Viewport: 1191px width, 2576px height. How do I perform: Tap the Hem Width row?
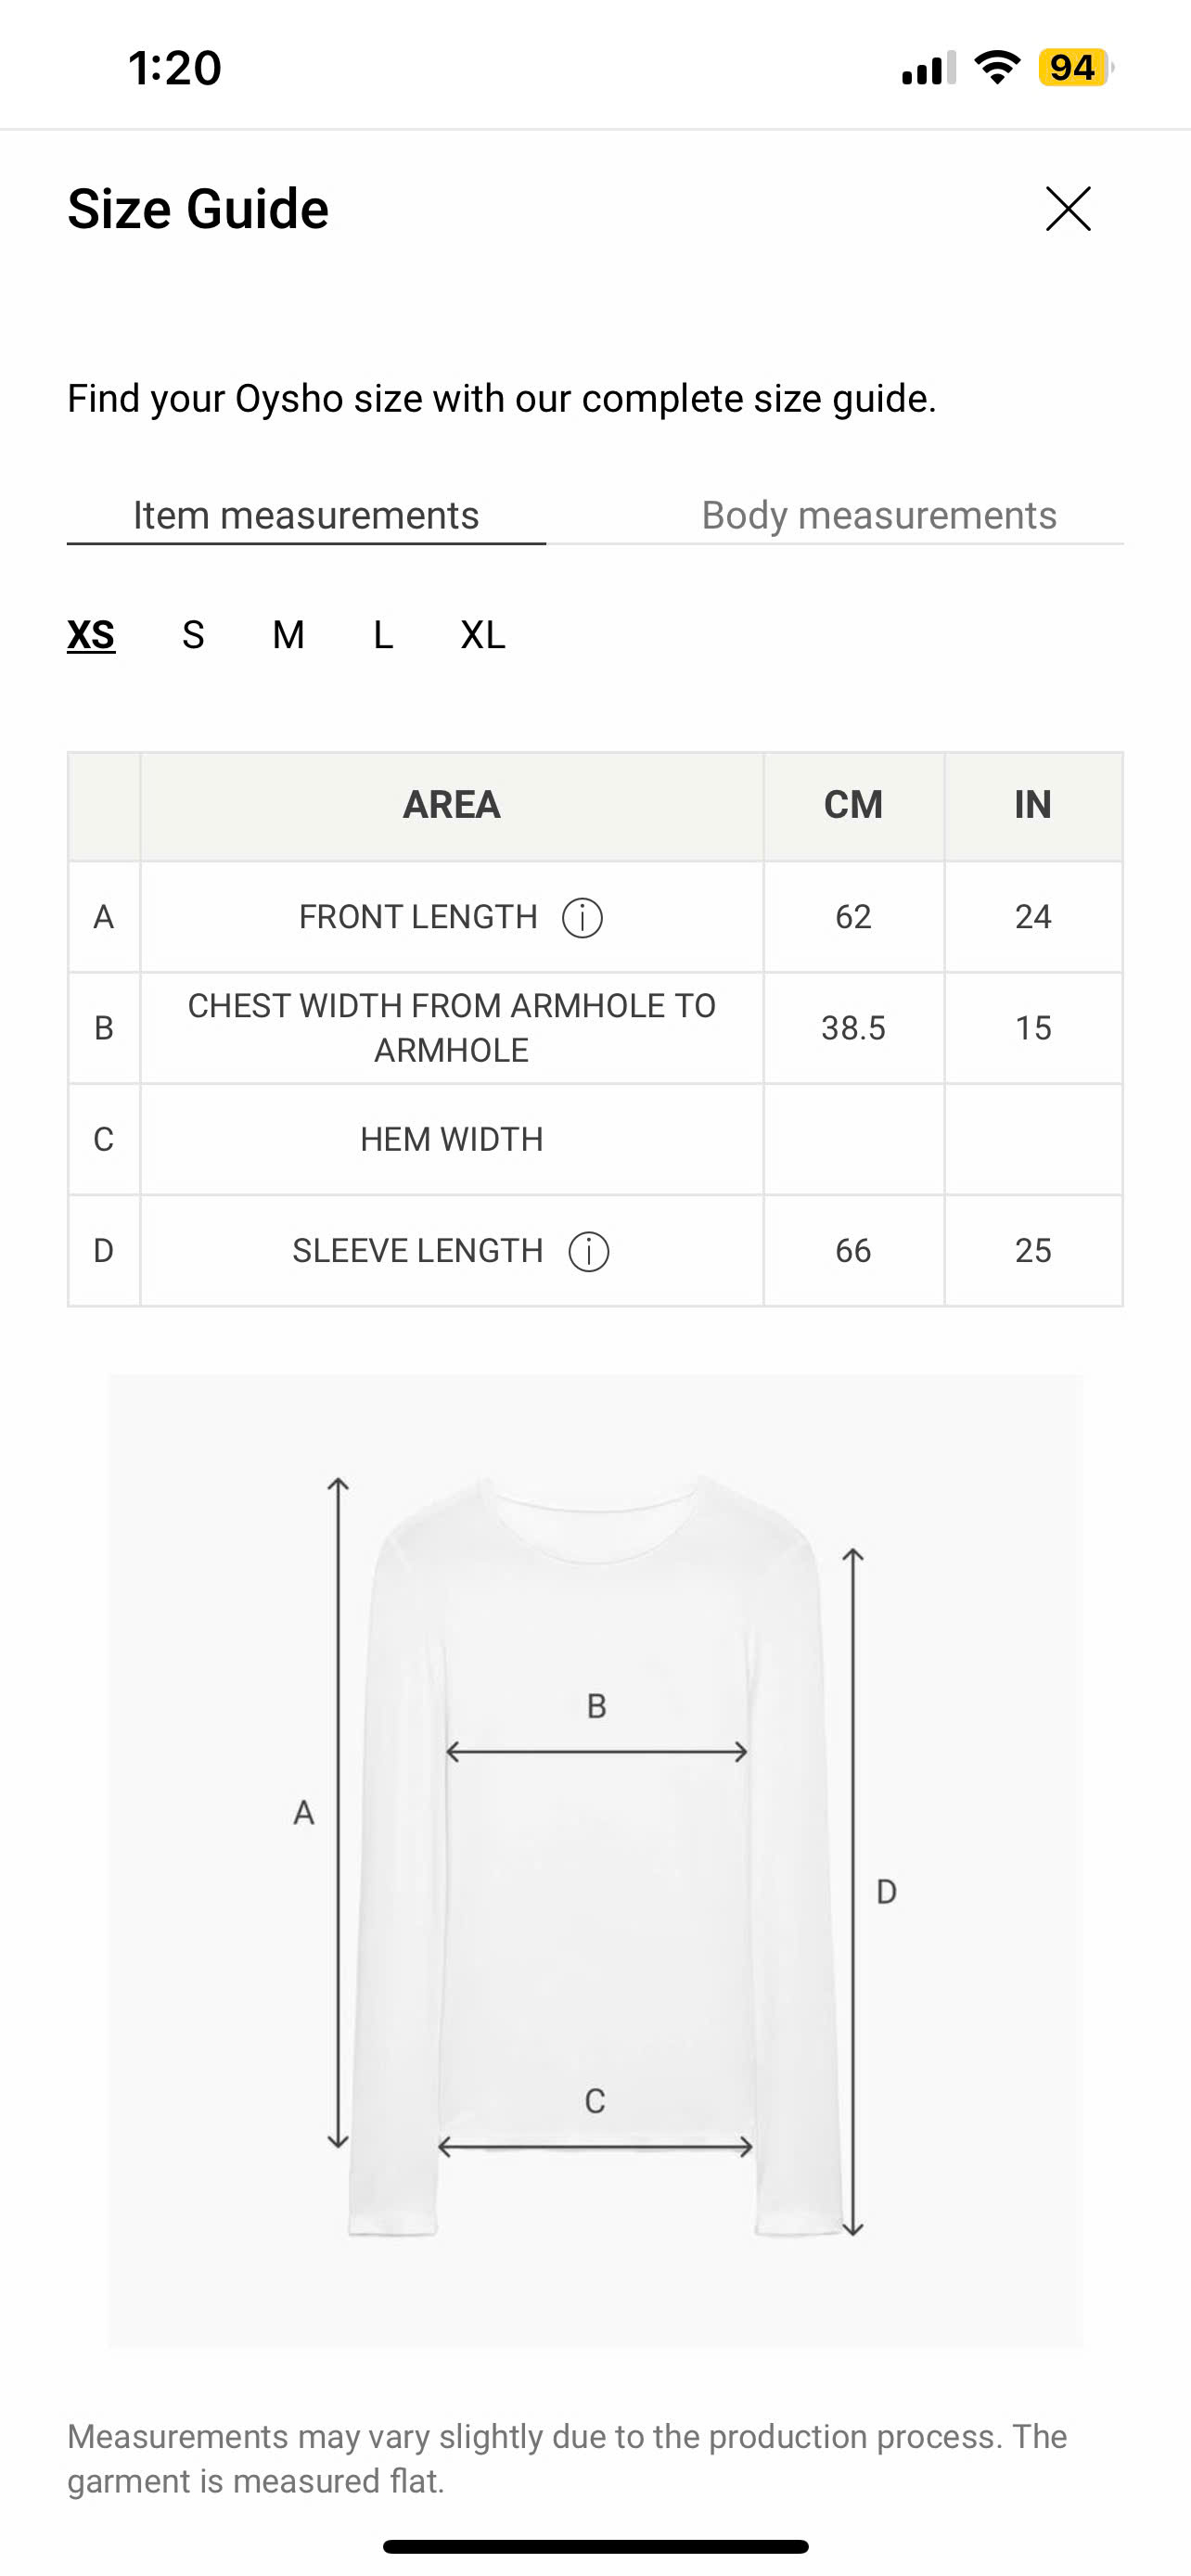click(x=451, y=1139)
